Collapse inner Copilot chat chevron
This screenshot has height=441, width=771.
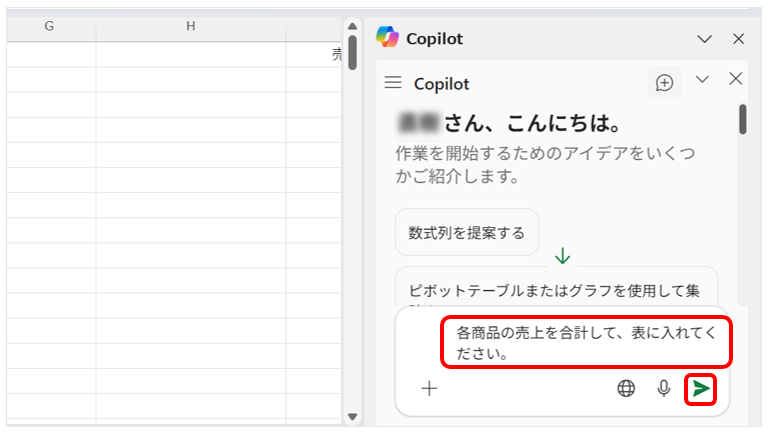[x=702, y=79]
